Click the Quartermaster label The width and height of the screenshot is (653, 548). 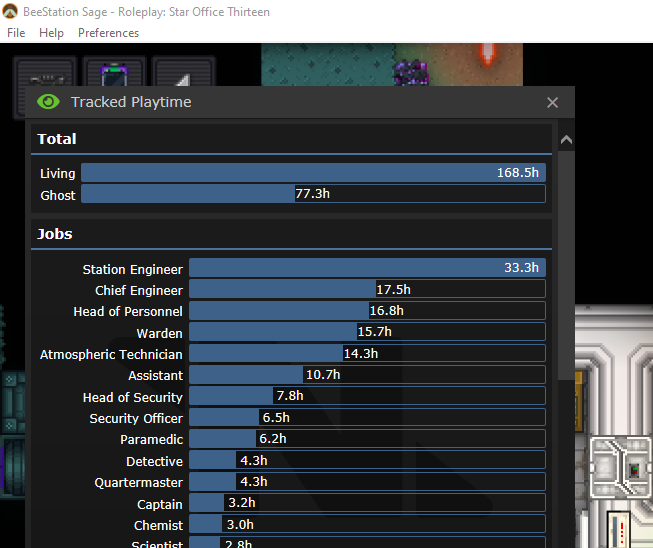[x=139, y=483]
